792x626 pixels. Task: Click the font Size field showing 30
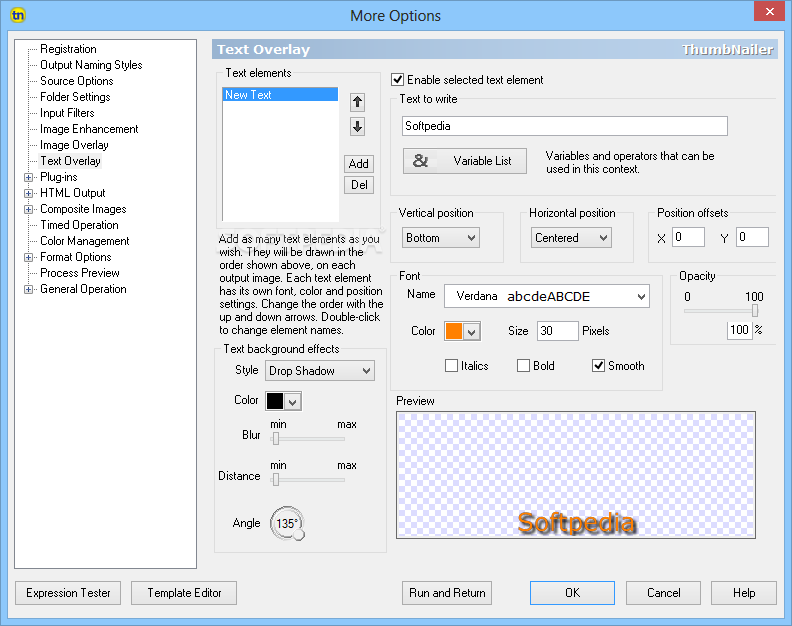558,331
